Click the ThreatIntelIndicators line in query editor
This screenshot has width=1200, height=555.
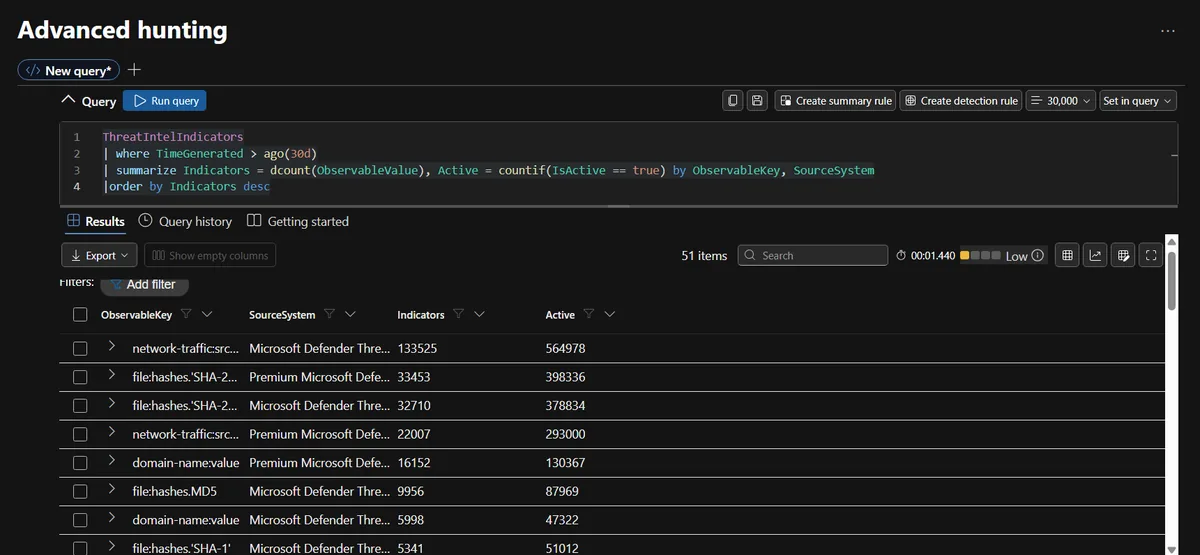[172, 136]
